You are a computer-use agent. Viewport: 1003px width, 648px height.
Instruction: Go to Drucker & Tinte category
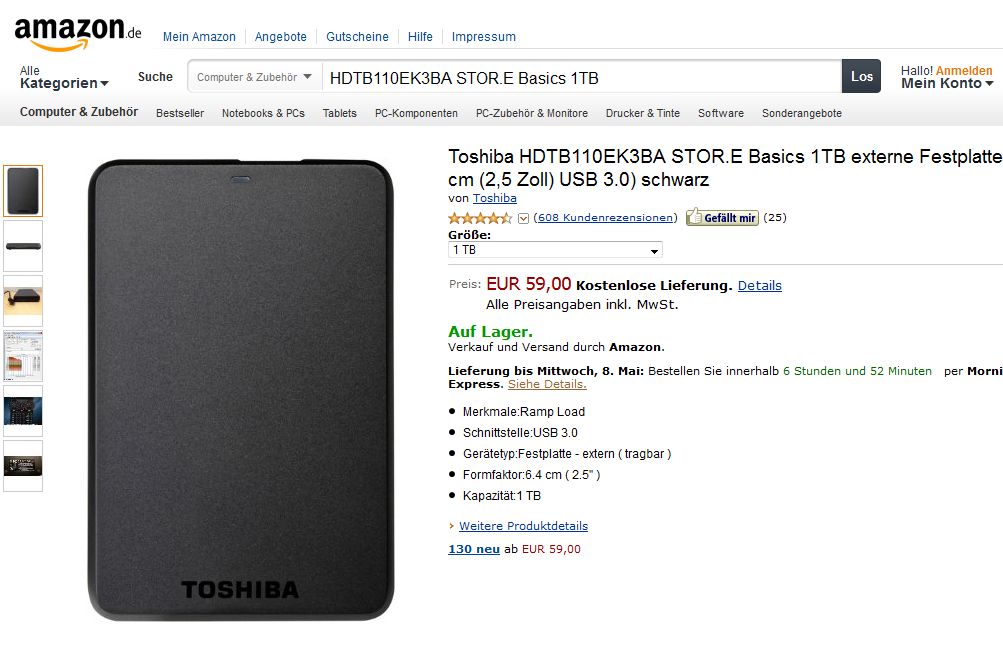pos(643,113)
